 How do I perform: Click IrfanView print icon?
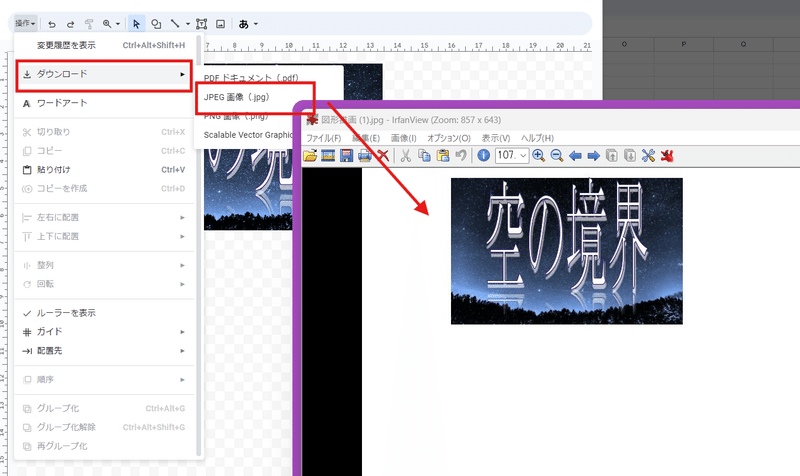pos(365,156)
